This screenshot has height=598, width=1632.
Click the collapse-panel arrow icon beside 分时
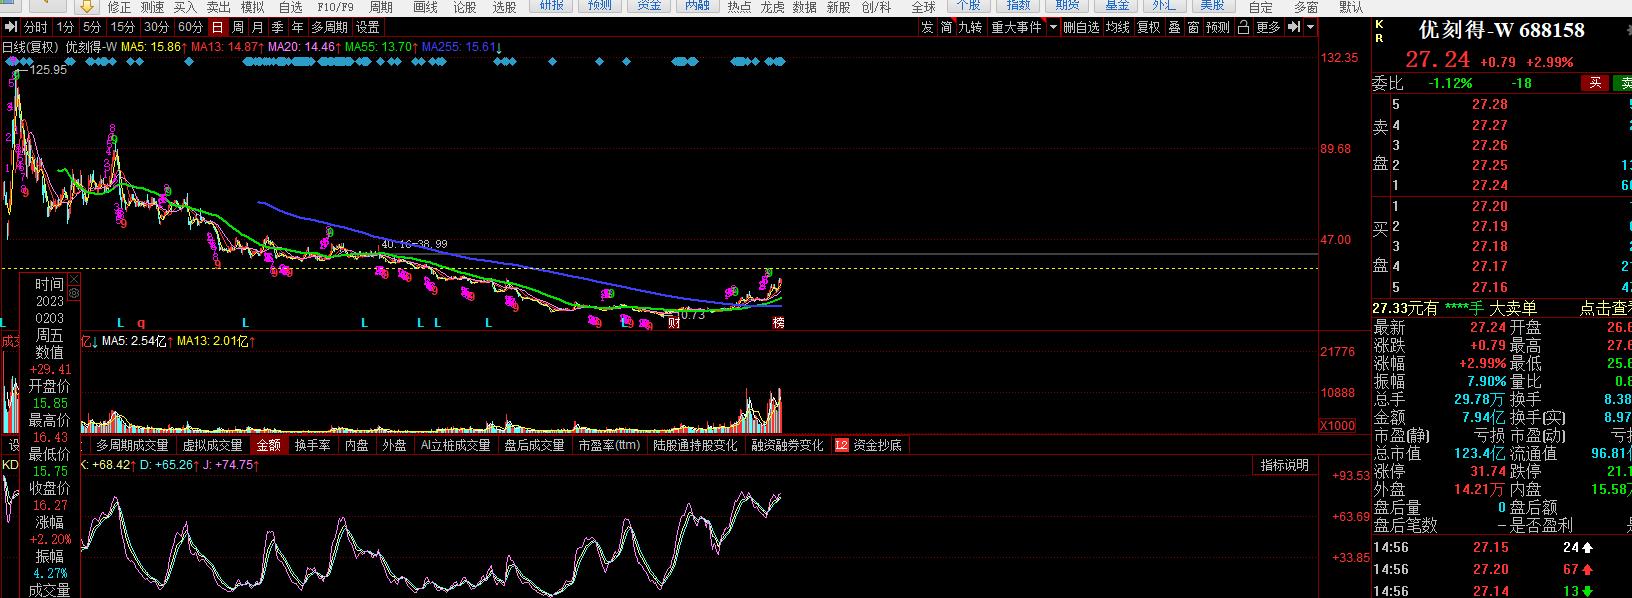(10, 28)
